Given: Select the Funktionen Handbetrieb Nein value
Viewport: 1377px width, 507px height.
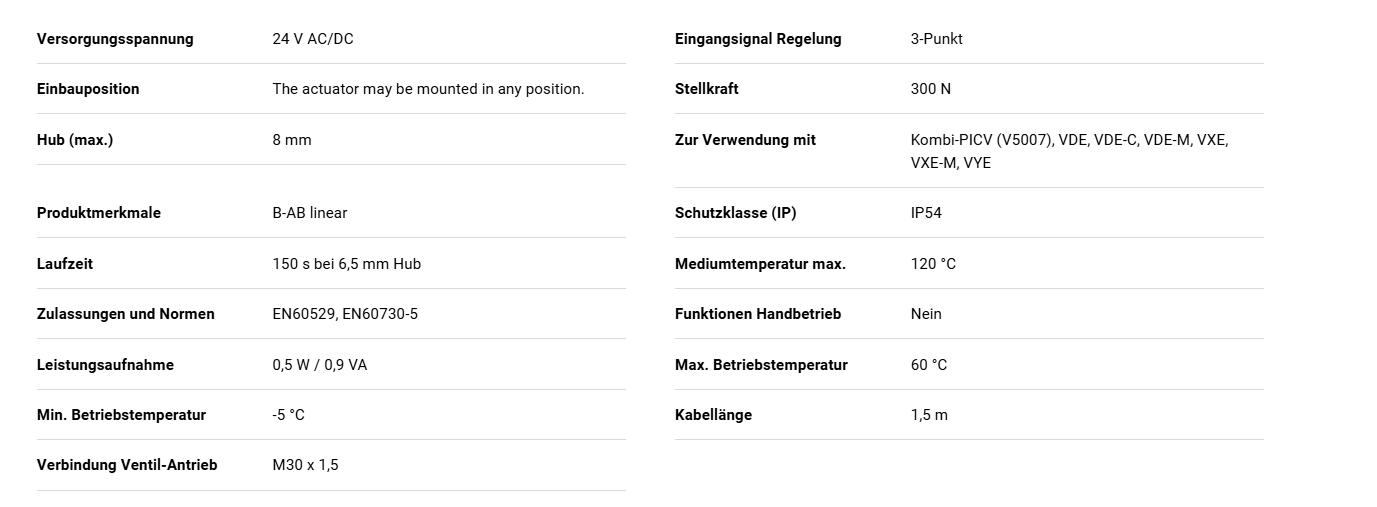Looking at the screenshot, I should pyautogui.click(x=926, y=314).
